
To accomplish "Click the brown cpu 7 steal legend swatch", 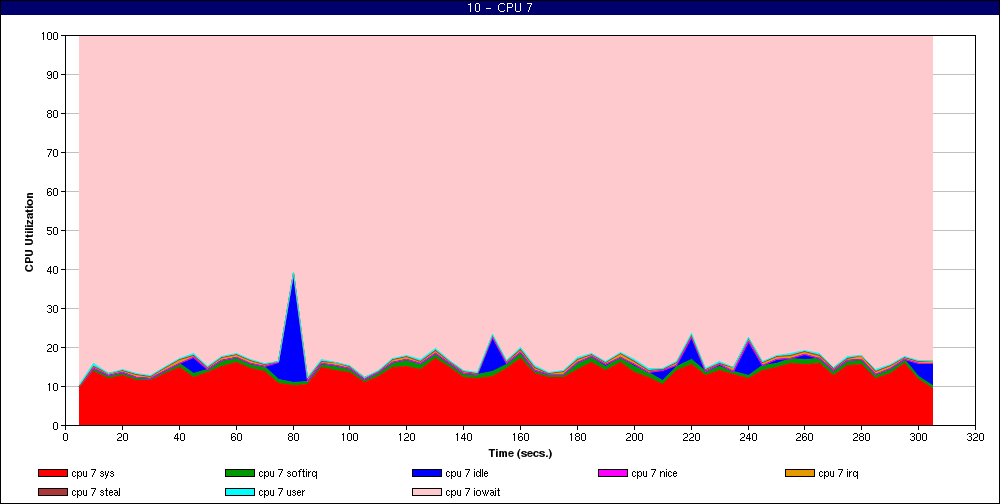I will 52,493.
